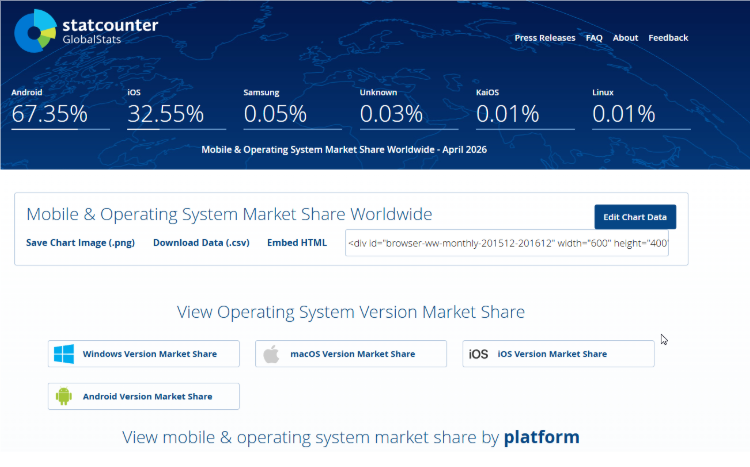The width and height of the screenshot is (750, 467).
Task: Click the Linux 0.01% stat
Action: click(x=641, y=109)
